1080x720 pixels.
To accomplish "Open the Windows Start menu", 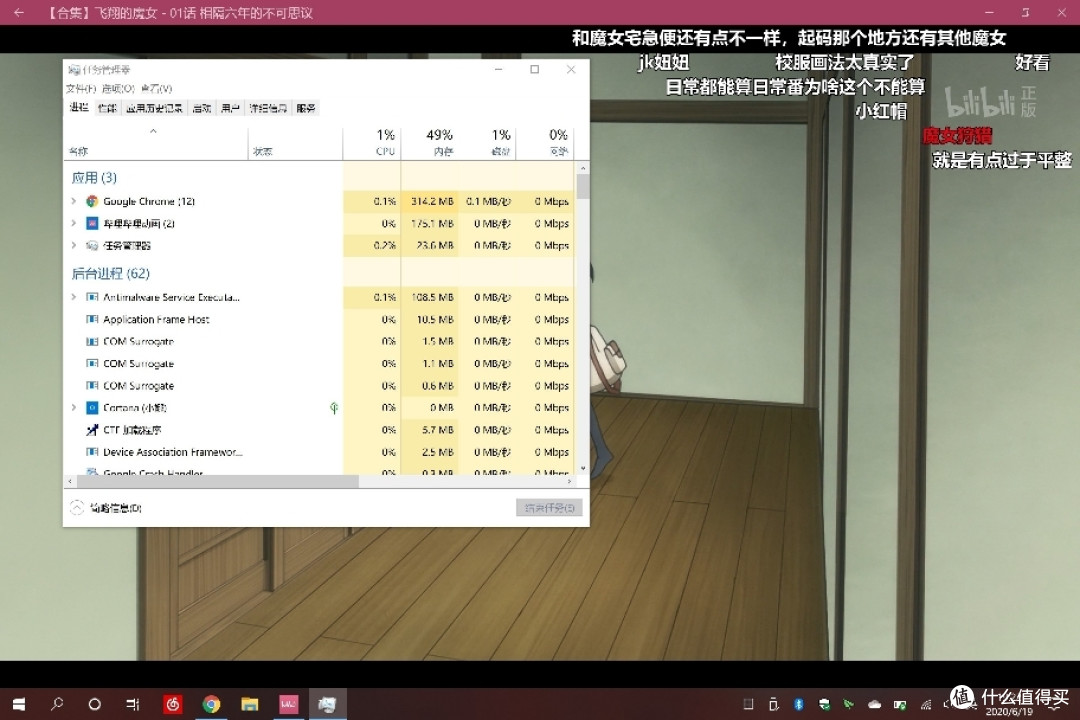I will (19, 703).
